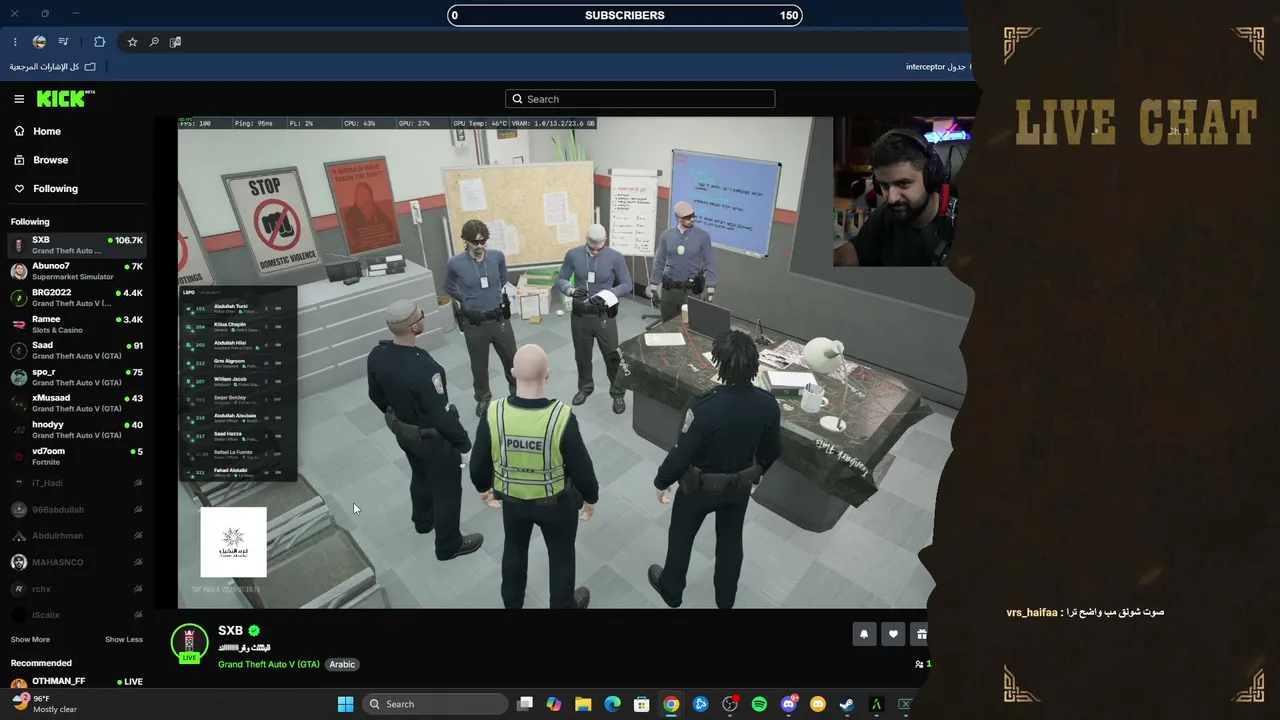1280x720 pixels.
Task: Open offline MAHASNCO channel
Action: (77, 562)
